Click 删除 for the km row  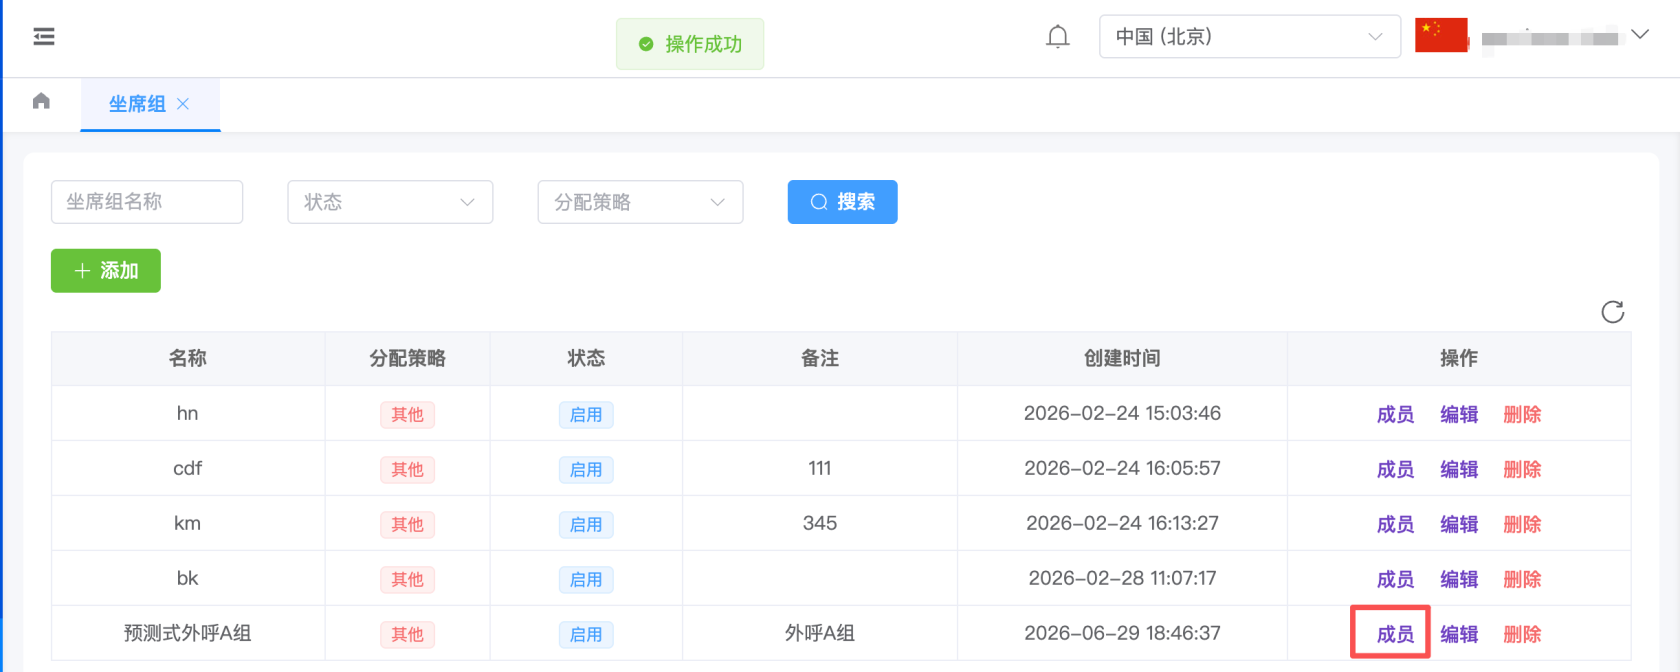point(1522,525)
